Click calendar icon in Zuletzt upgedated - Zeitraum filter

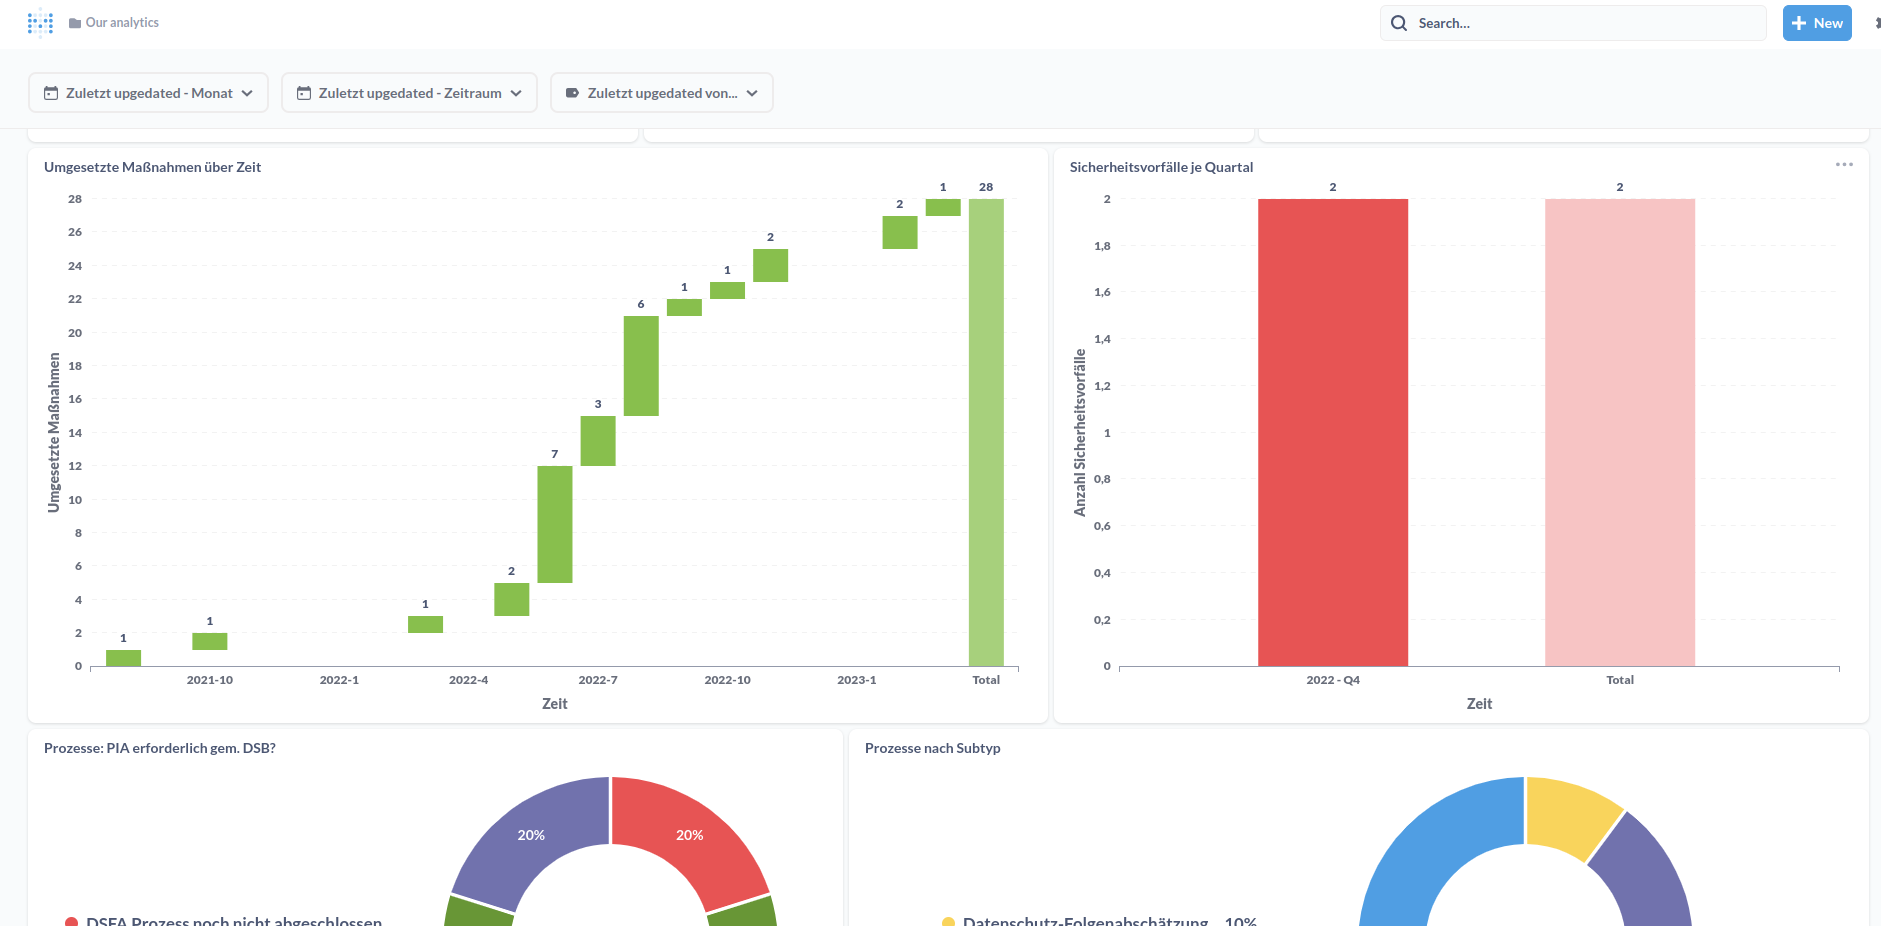[x=304, y=93]
